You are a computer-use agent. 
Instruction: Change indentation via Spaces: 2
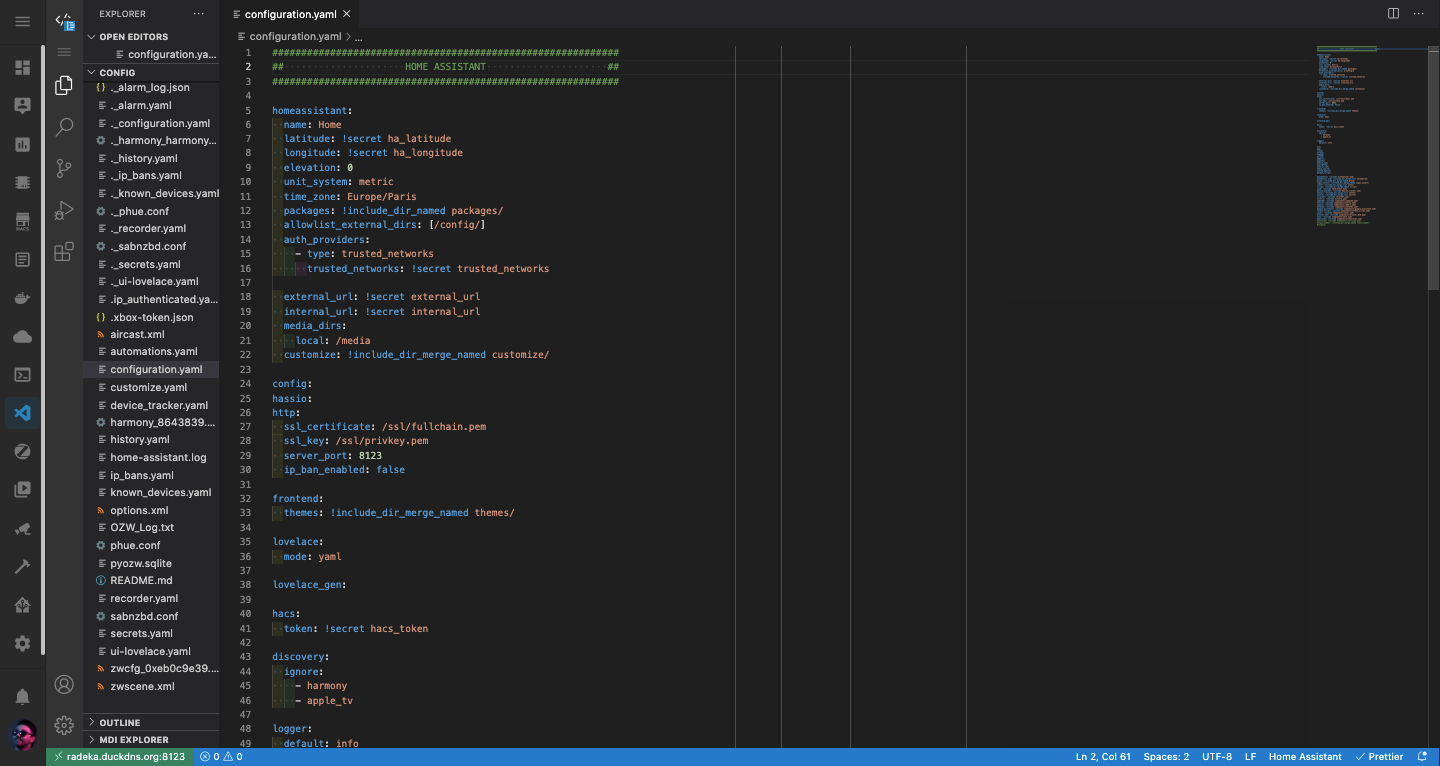[x=1167, y=757]
